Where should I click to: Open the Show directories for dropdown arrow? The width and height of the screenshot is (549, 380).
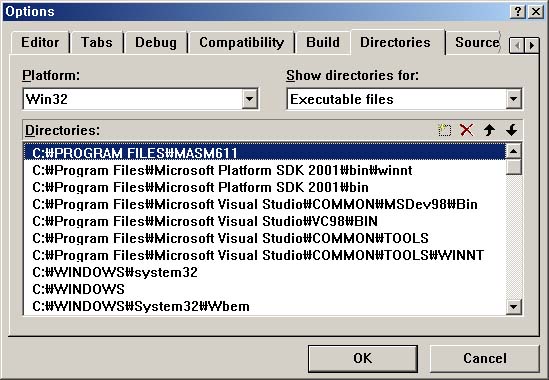click(513, 99)
